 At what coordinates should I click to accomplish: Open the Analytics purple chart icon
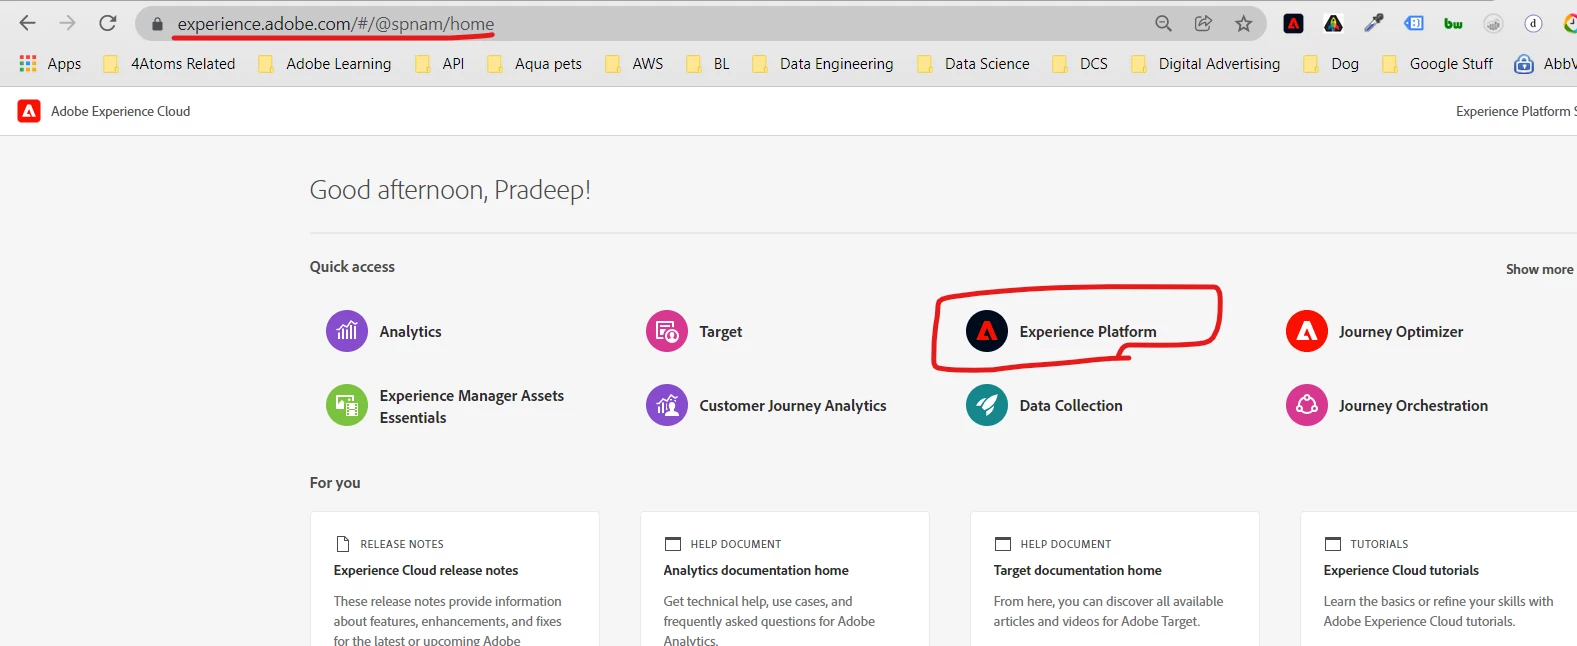[347, 331]
